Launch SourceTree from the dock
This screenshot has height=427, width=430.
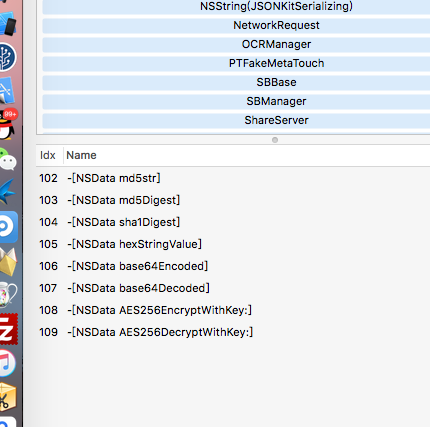[7, 57]
